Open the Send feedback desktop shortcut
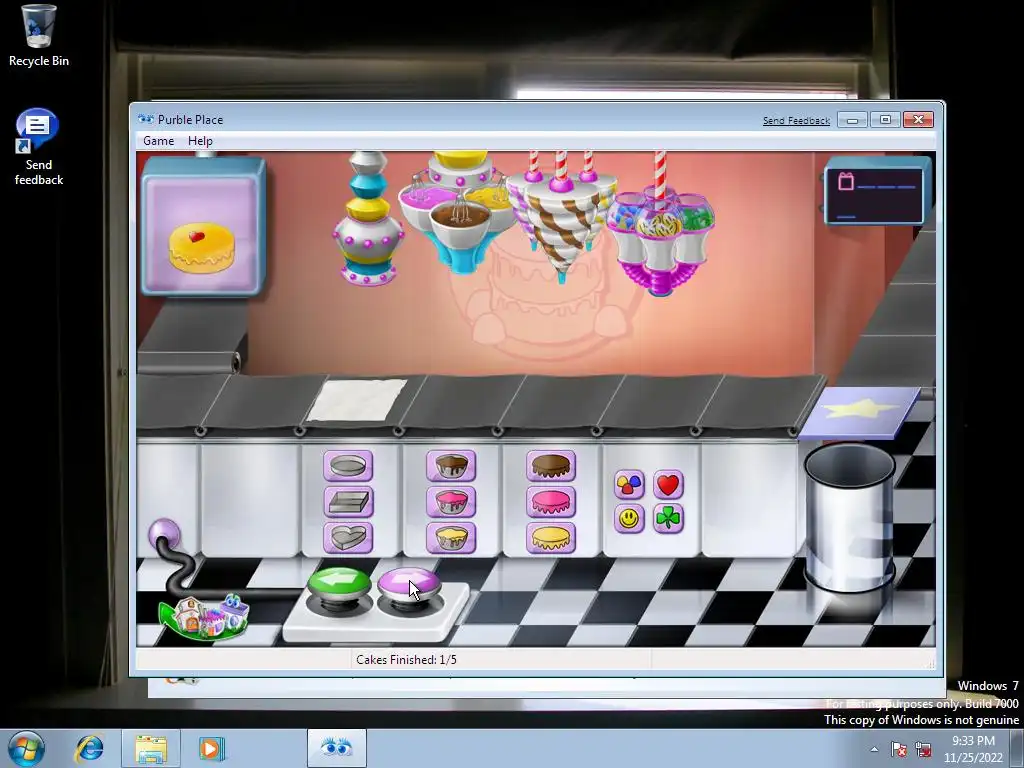The height and width of the screenshot is (768, 1024). pyautogui.click(x=39, y=148)
